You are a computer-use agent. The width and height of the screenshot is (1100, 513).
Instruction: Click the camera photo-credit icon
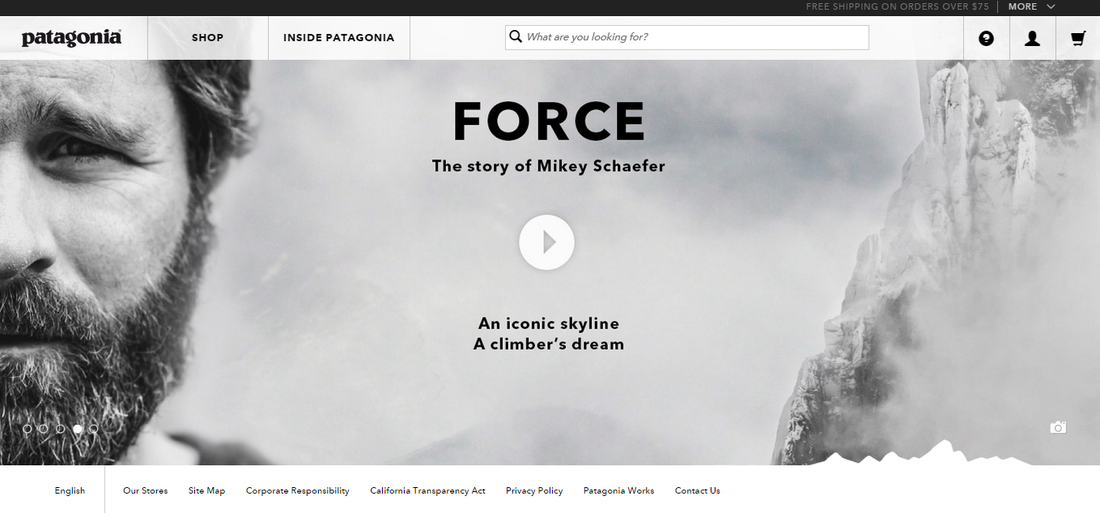tap(1058, 427)
